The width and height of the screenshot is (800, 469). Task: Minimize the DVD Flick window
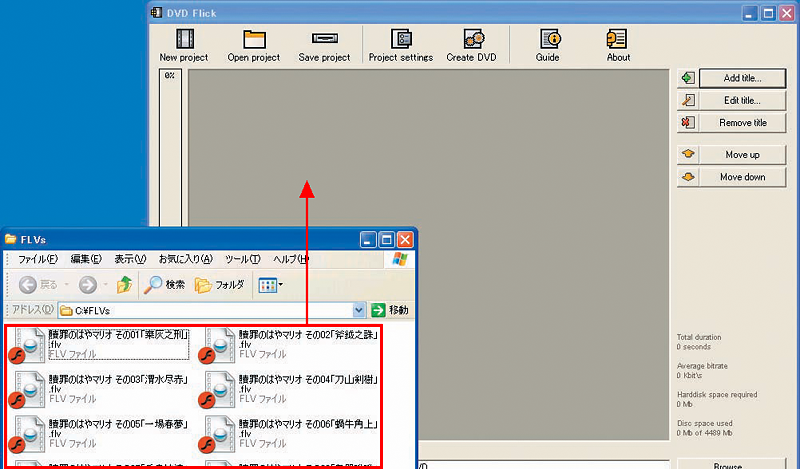coord(749,13)
